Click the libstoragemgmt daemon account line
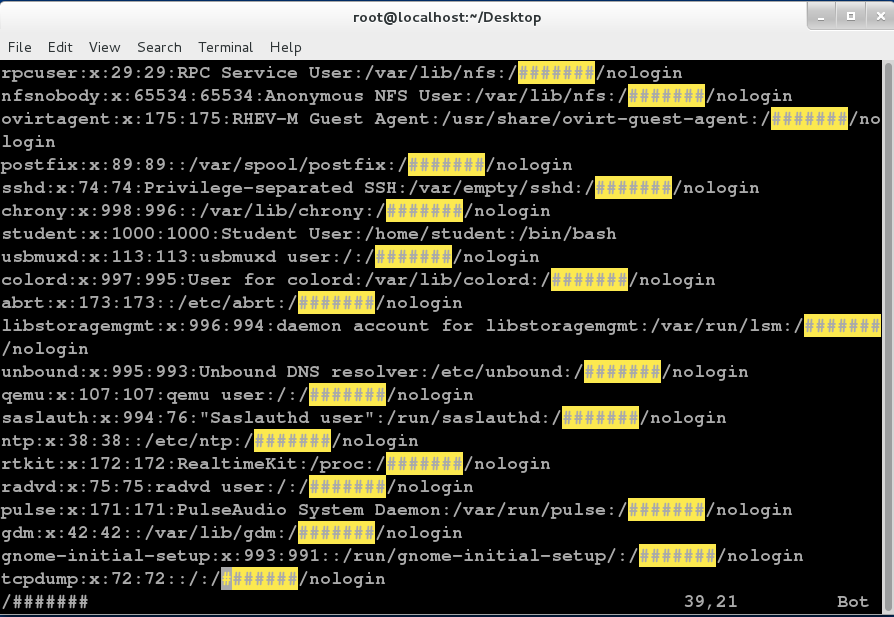Image resolution: width=894 pixels, height=617 pixels. point(441,326)
